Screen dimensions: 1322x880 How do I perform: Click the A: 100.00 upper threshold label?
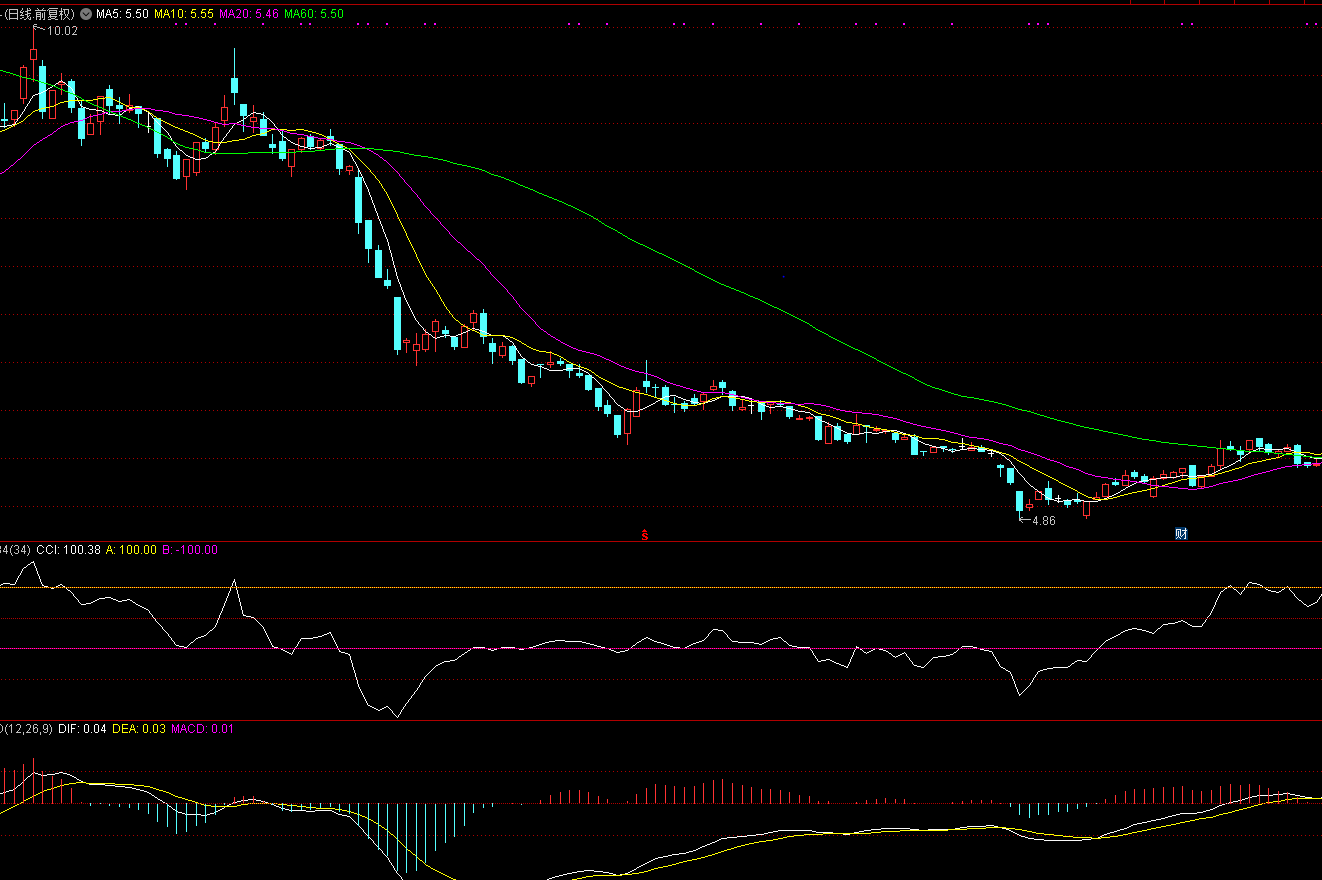coord(131,550)
